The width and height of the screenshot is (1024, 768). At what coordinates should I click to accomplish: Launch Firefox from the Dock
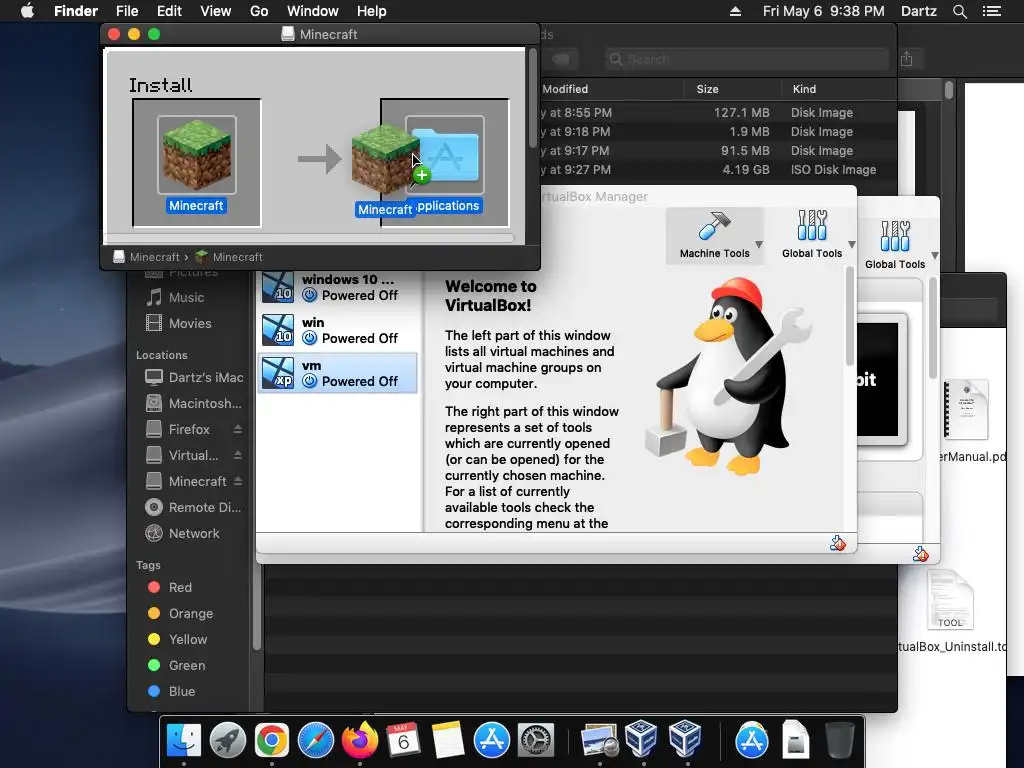tap(360, 741)
